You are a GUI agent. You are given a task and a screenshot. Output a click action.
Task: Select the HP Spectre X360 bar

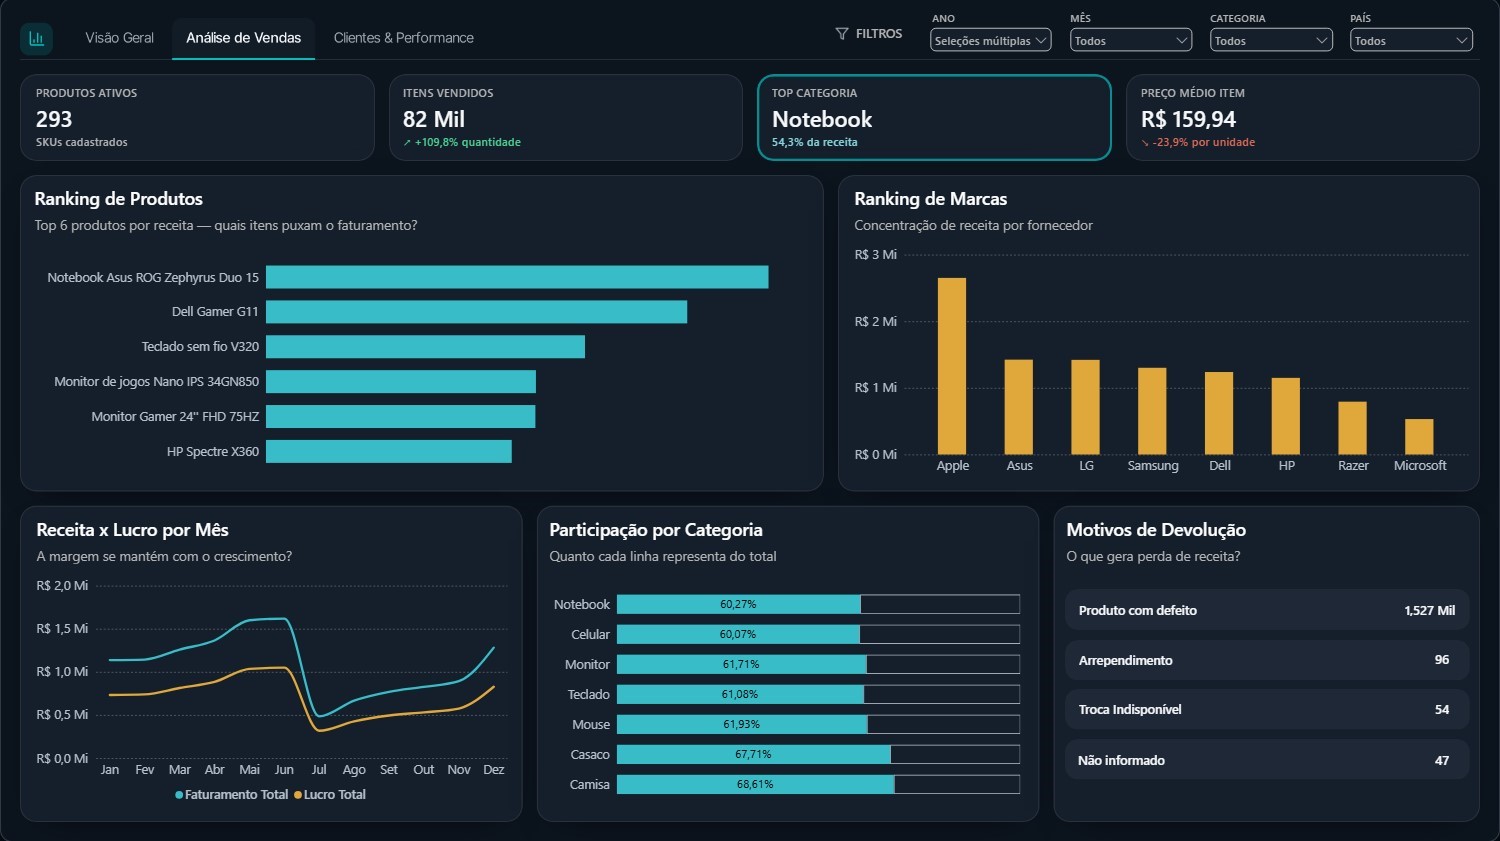tap(388, 451)
